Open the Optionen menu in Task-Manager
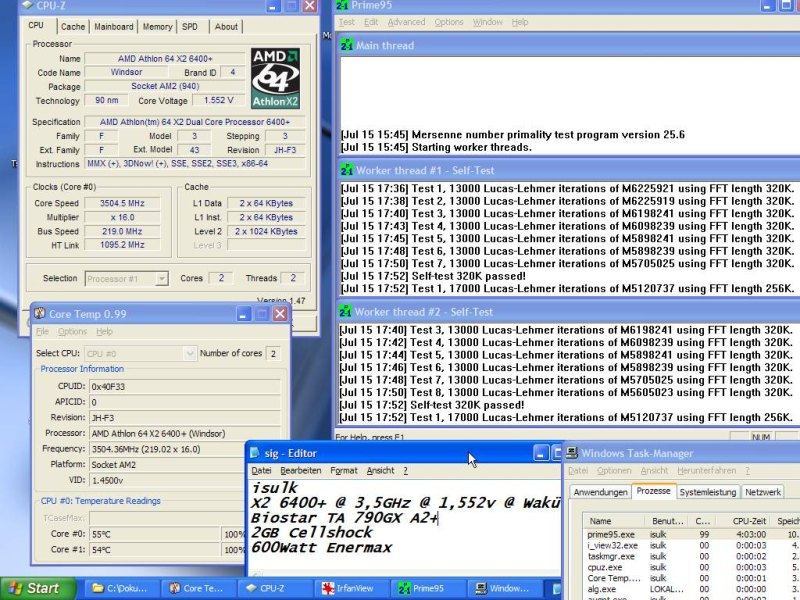 point(614,470)
